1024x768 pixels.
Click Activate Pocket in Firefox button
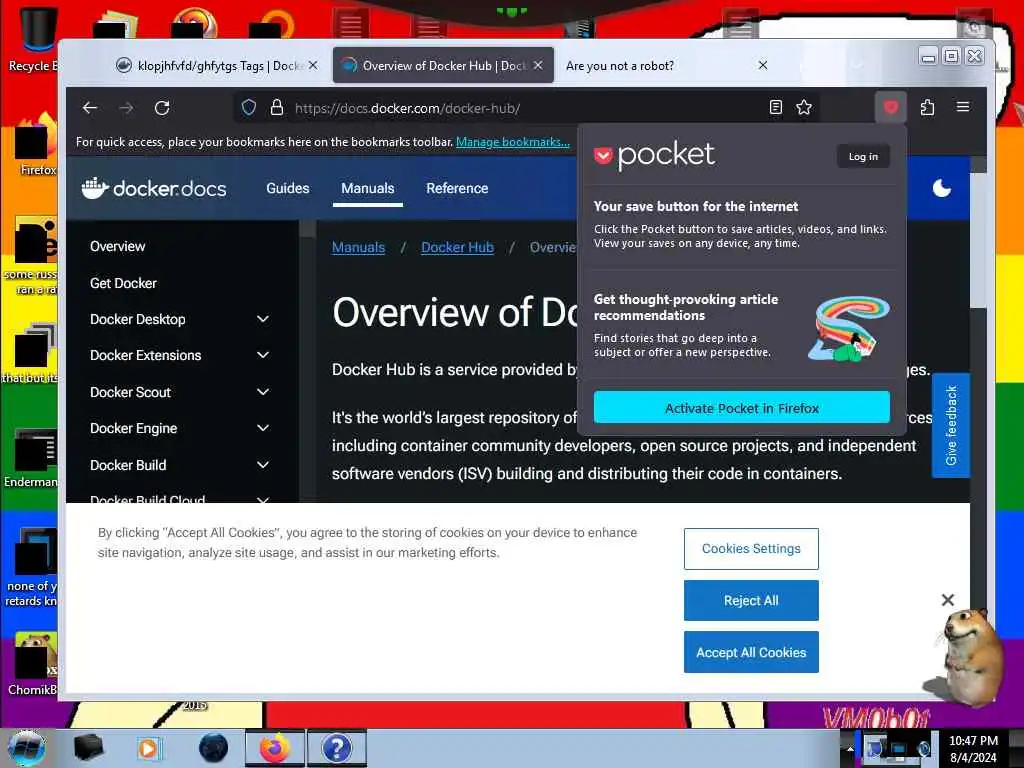[x=742, y=408]
